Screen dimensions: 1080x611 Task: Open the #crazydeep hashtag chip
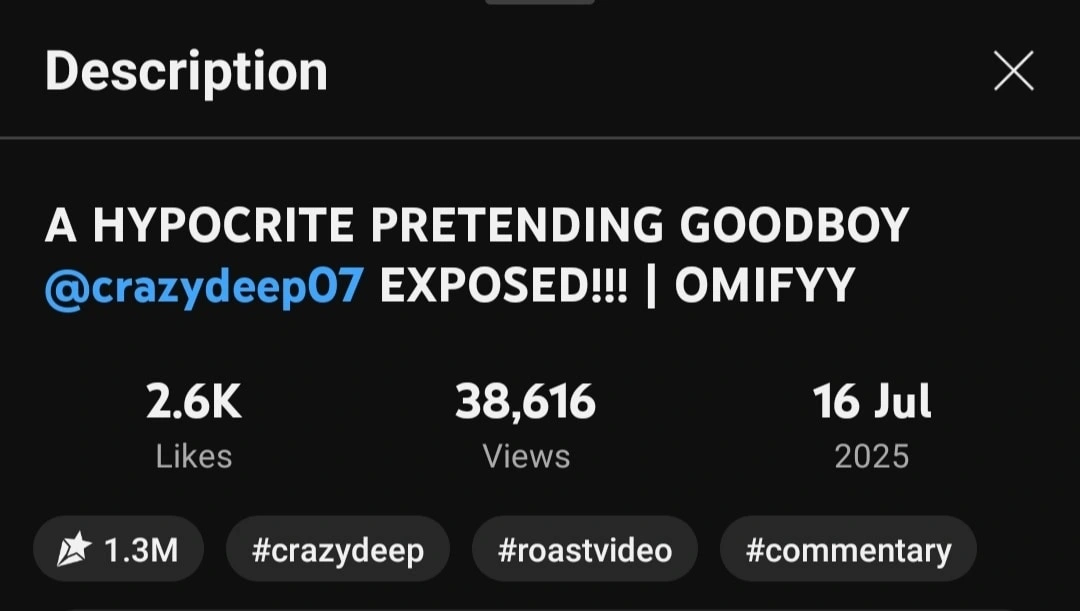pos(338,549)
